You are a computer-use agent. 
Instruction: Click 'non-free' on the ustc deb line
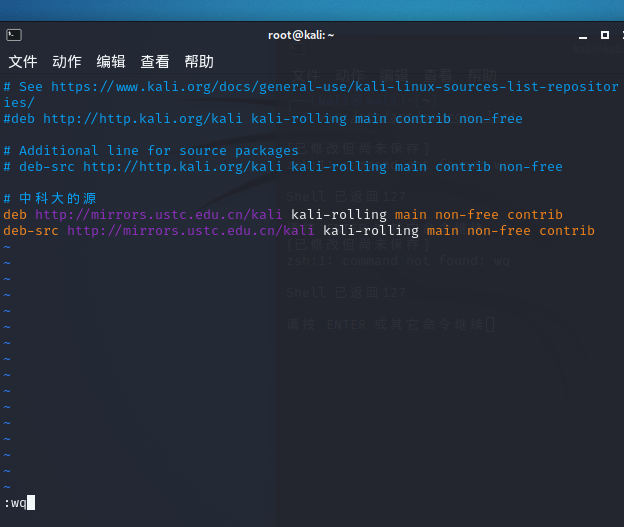467,215
